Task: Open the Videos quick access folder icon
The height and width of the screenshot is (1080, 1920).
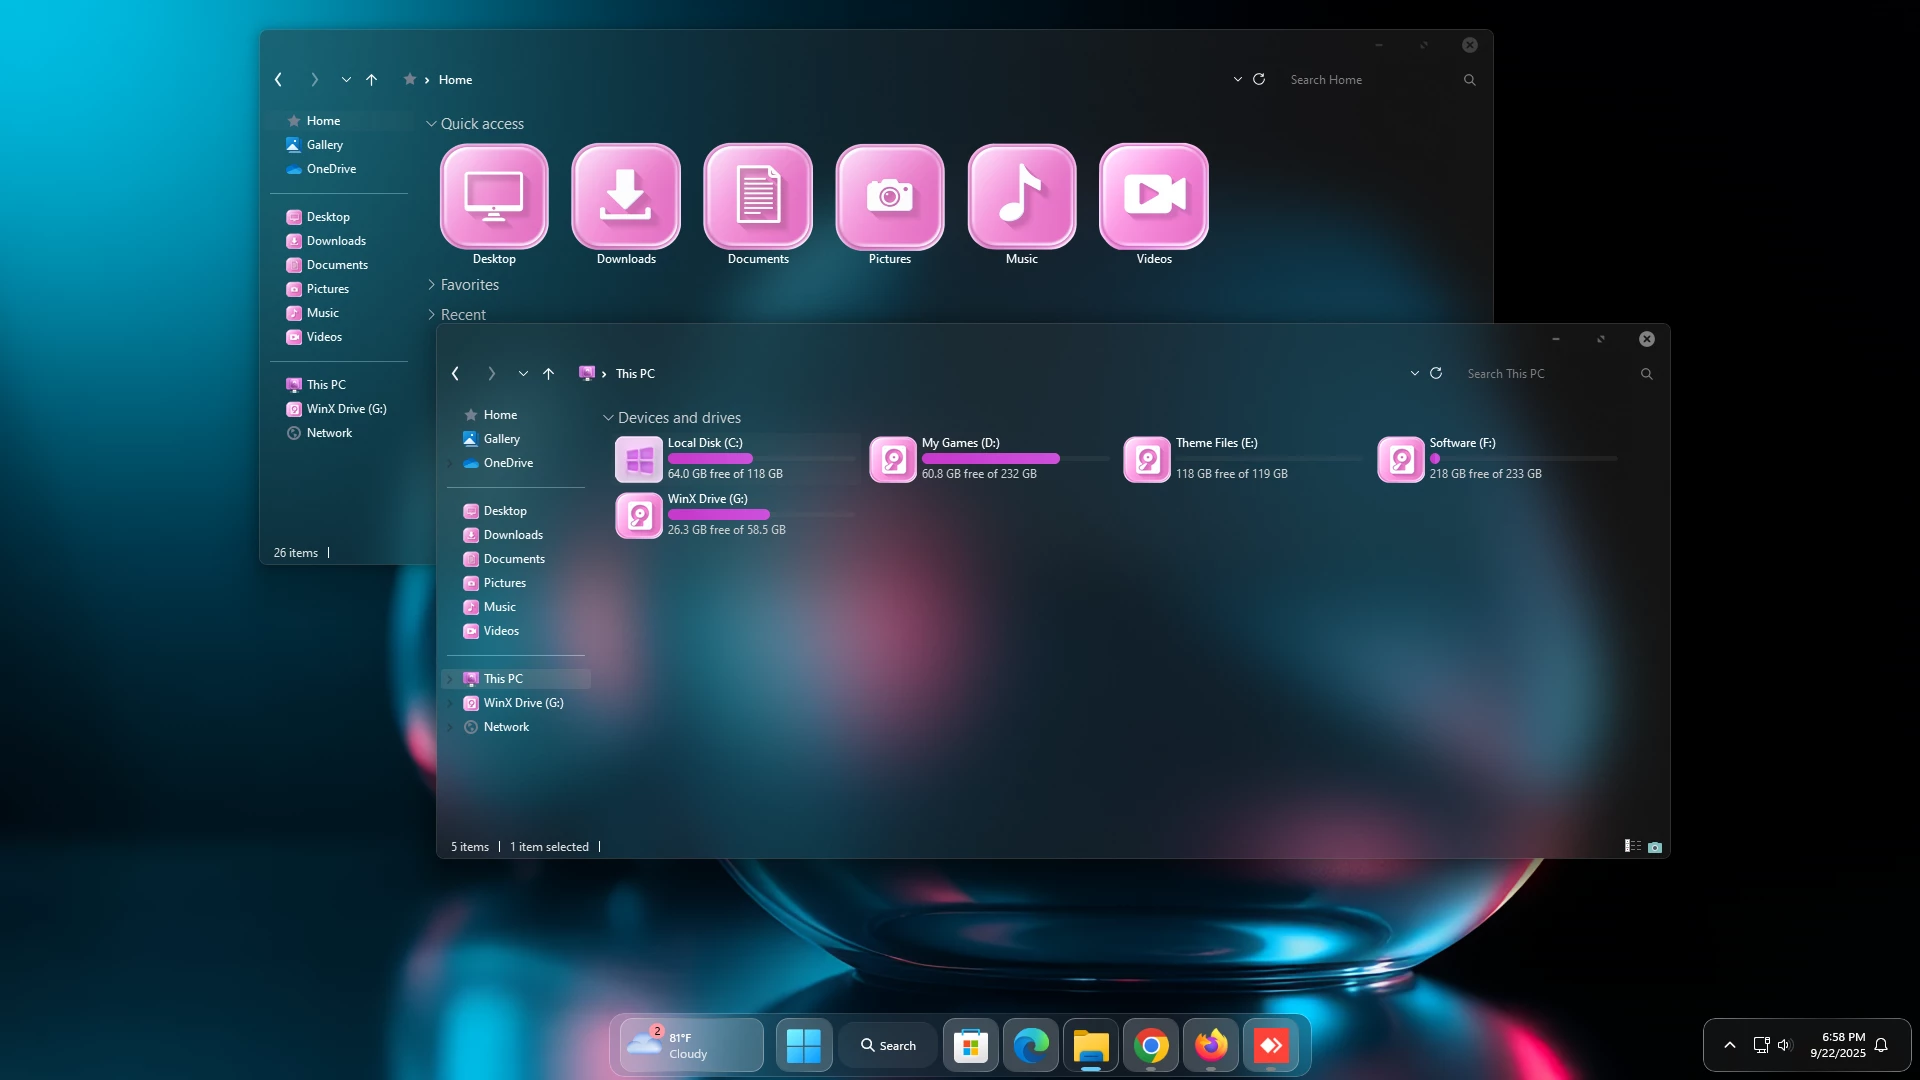Action: tap(1153, 196)
